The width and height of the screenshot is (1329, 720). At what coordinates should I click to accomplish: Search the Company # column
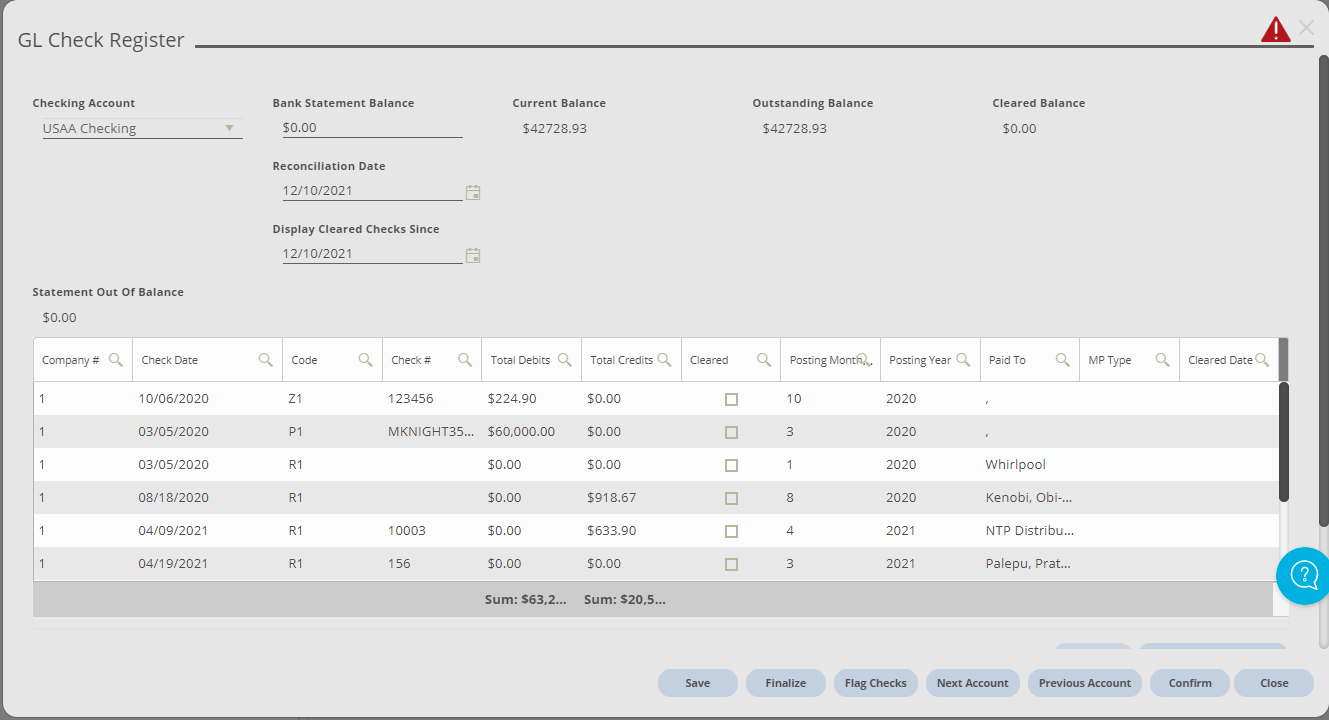116,360
